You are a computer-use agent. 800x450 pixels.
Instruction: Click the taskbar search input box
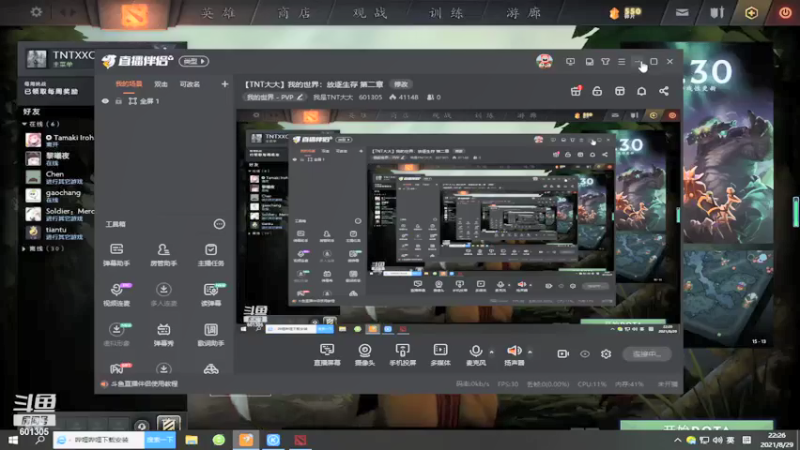click(x=99, y=440)
